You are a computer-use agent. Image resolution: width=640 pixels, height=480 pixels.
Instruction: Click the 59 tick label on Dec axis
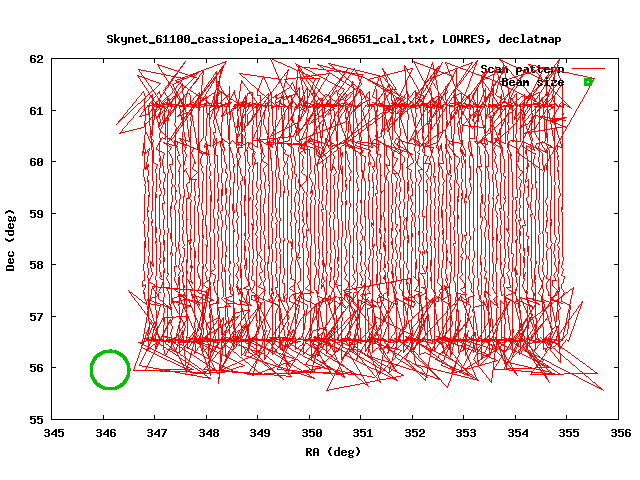36,213
